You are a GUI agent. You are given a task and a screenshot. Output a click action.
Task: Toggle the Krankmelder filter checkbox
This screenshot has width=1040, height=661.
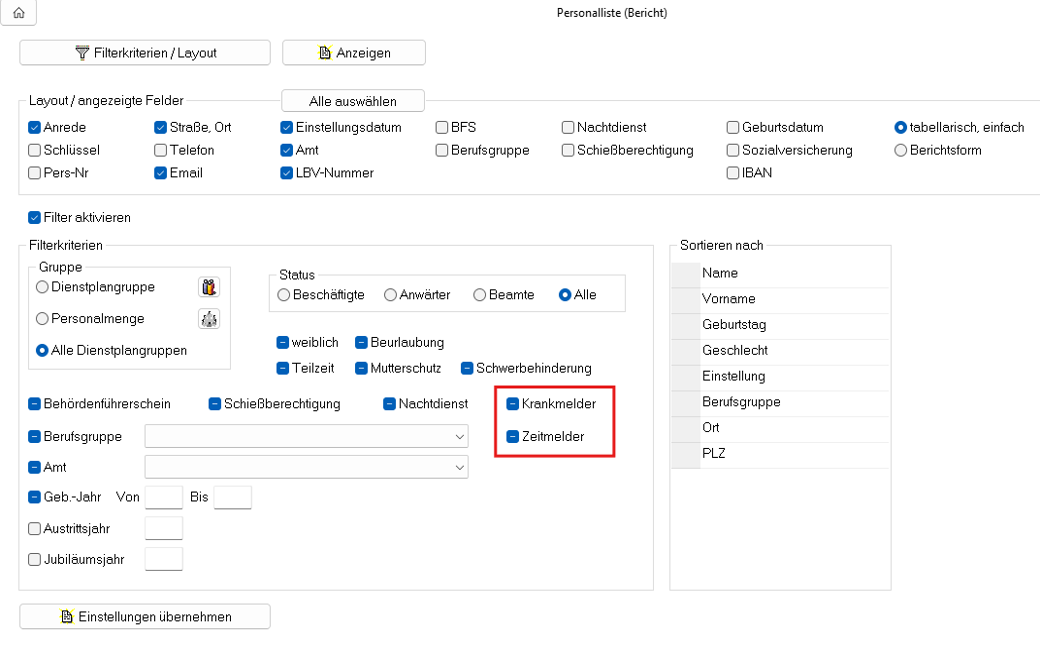point(513,404)
